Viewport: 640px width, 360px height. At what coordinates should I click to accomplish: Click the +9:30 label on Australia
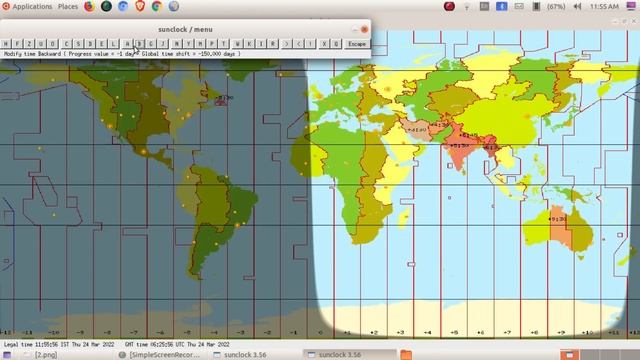[557, 219]
